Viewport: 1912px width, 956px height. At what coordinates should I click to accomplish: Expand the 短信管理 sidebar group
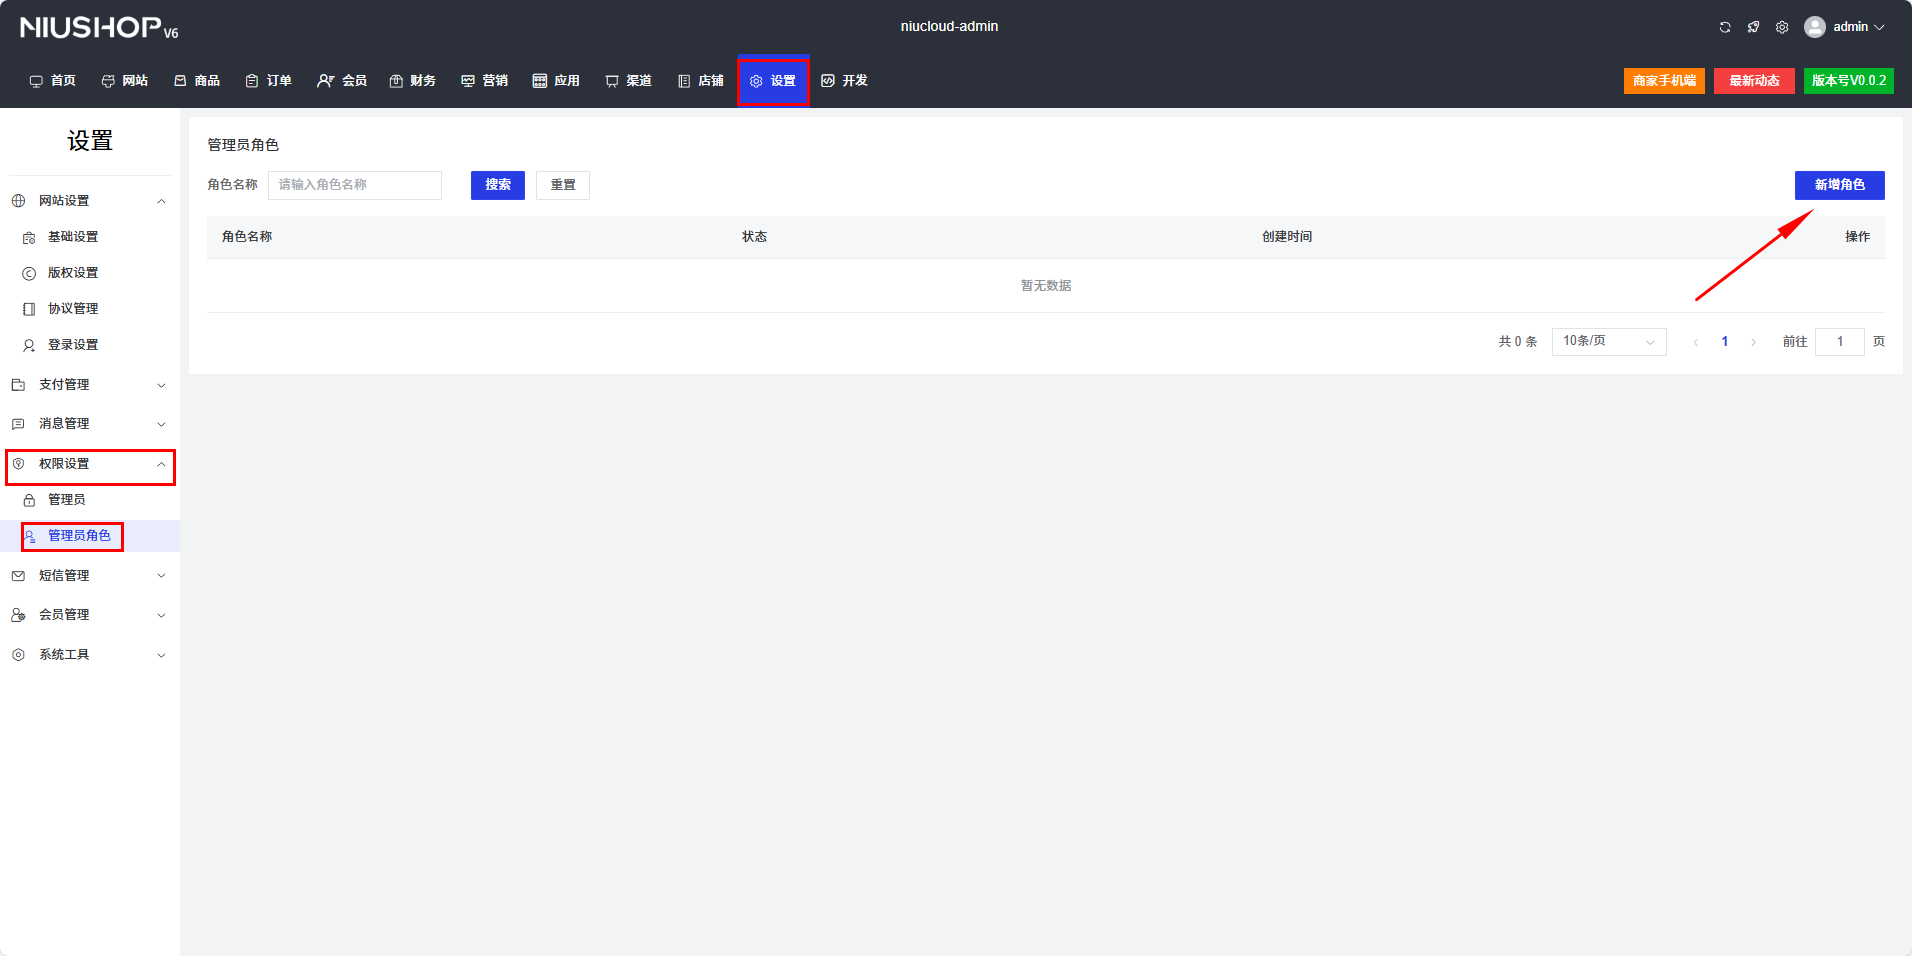88,576
